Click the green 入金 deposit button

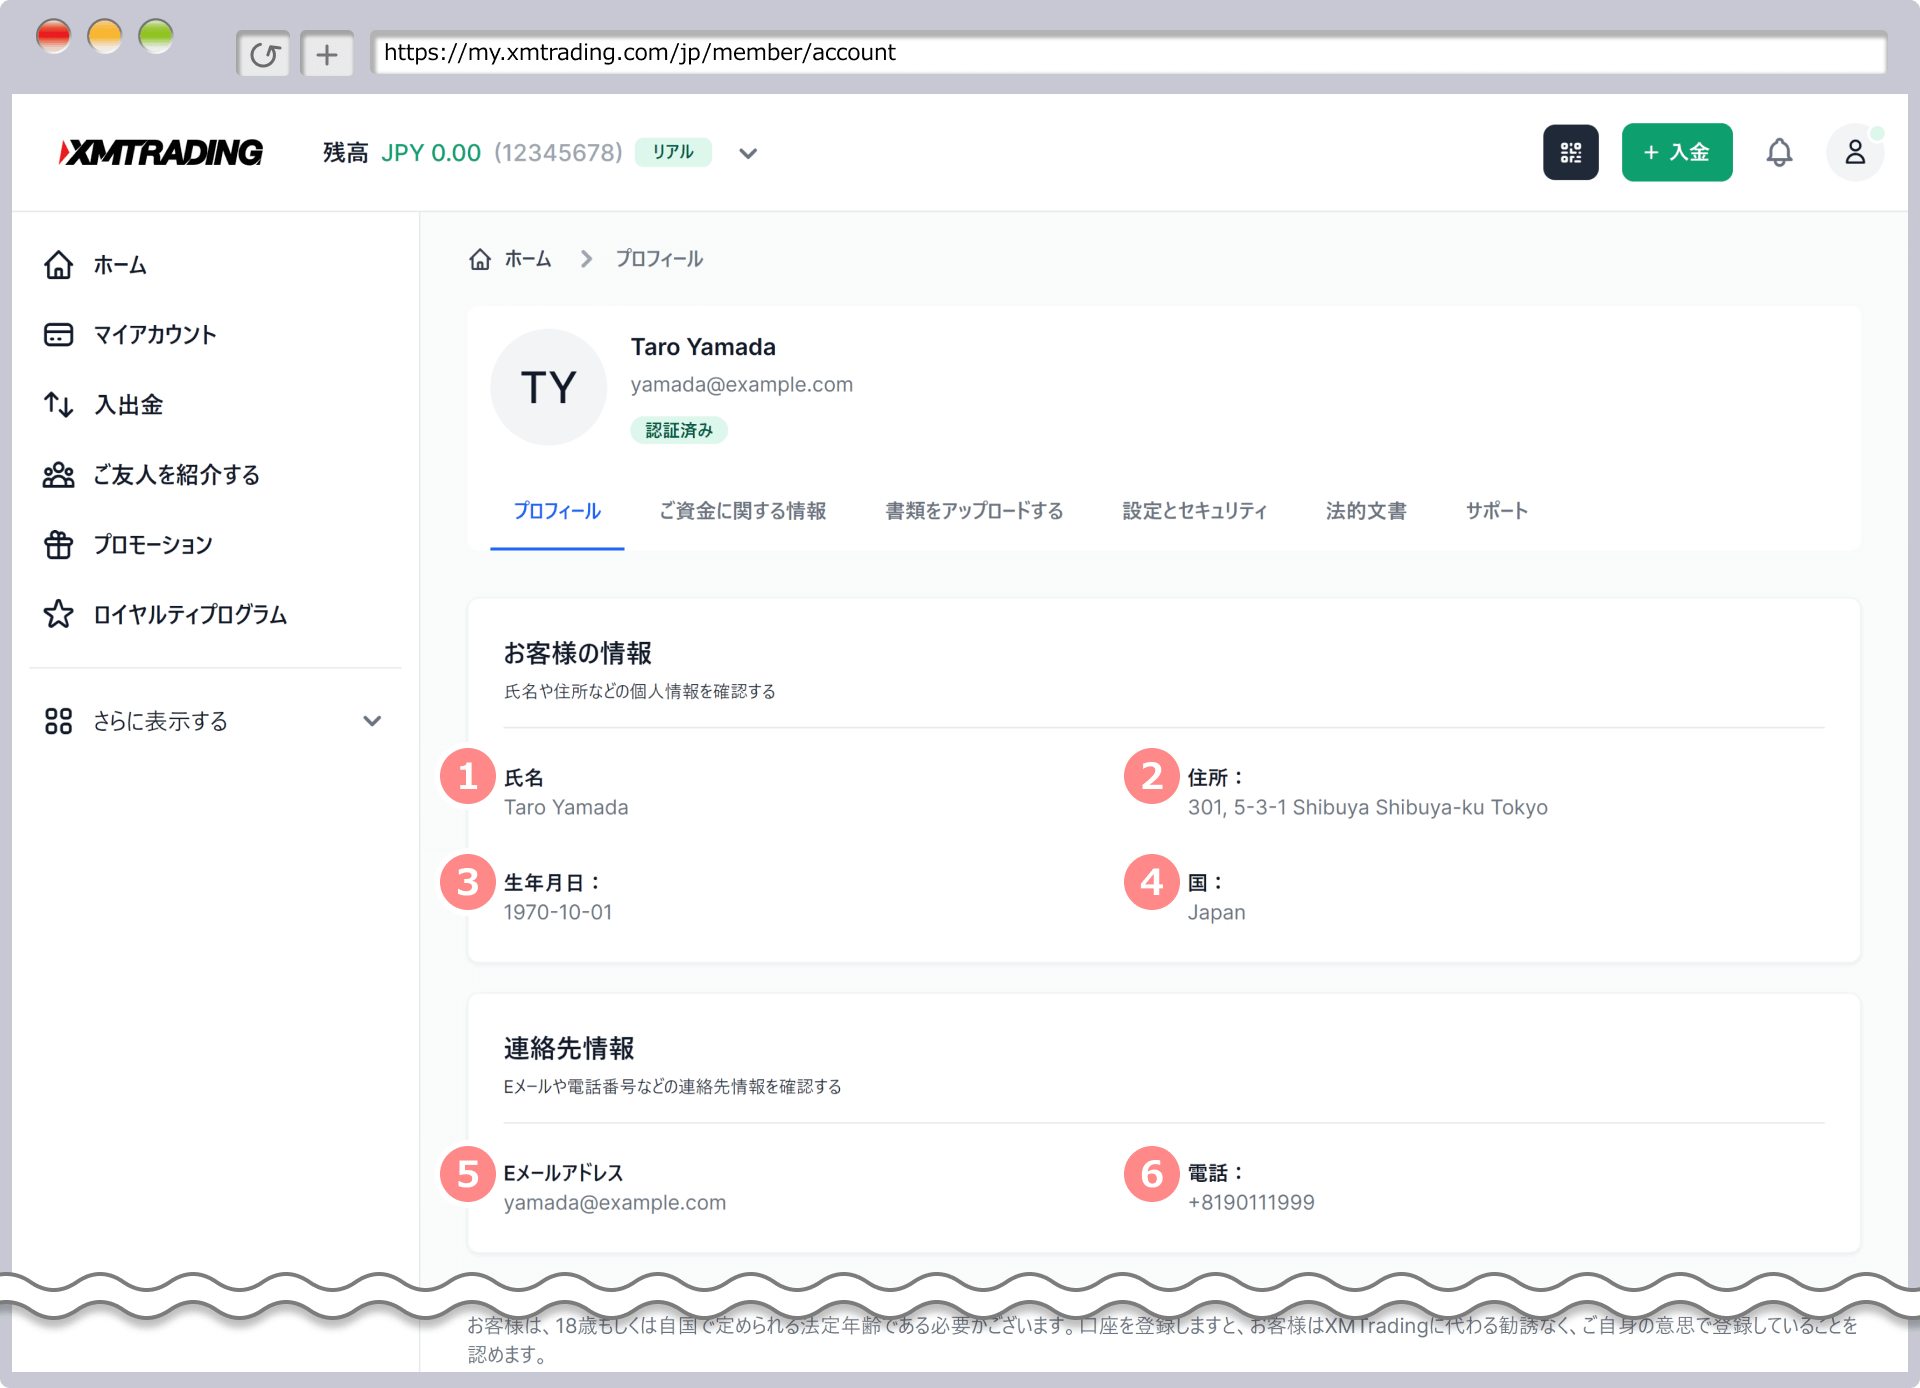1676,152
